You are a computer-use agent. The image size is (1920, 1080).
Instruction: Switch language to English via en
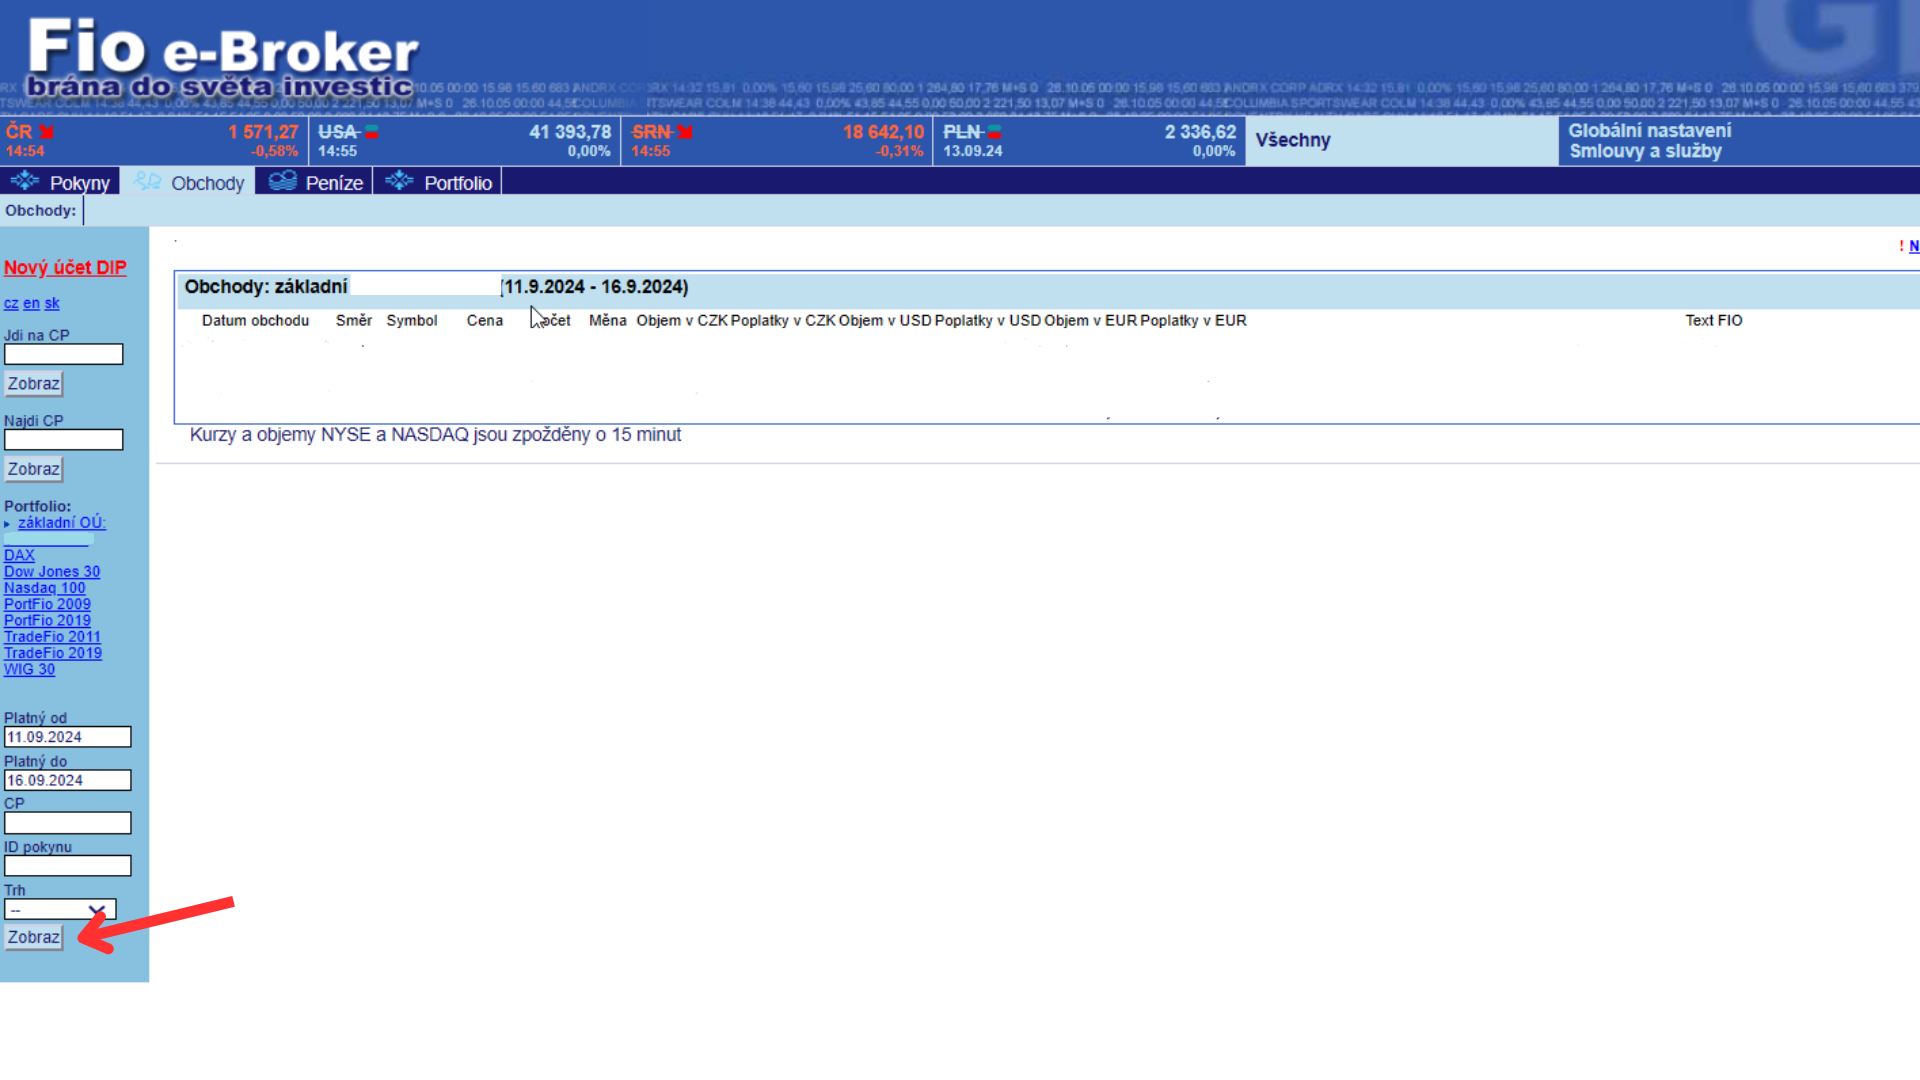[31, 304]
